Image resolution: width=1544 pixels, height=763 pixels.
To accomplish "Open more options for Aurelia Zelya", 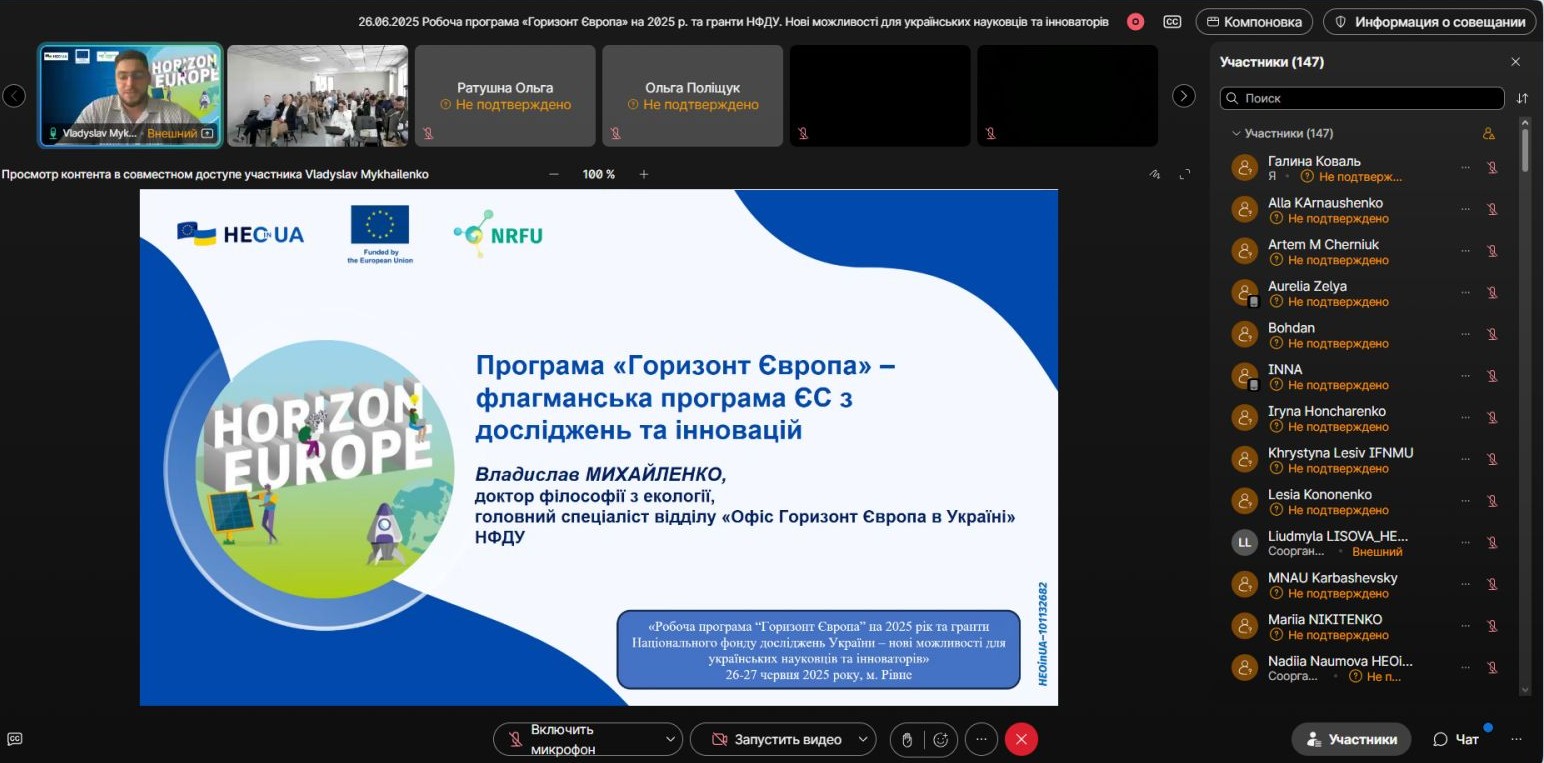I will [x=1466, y=293].
